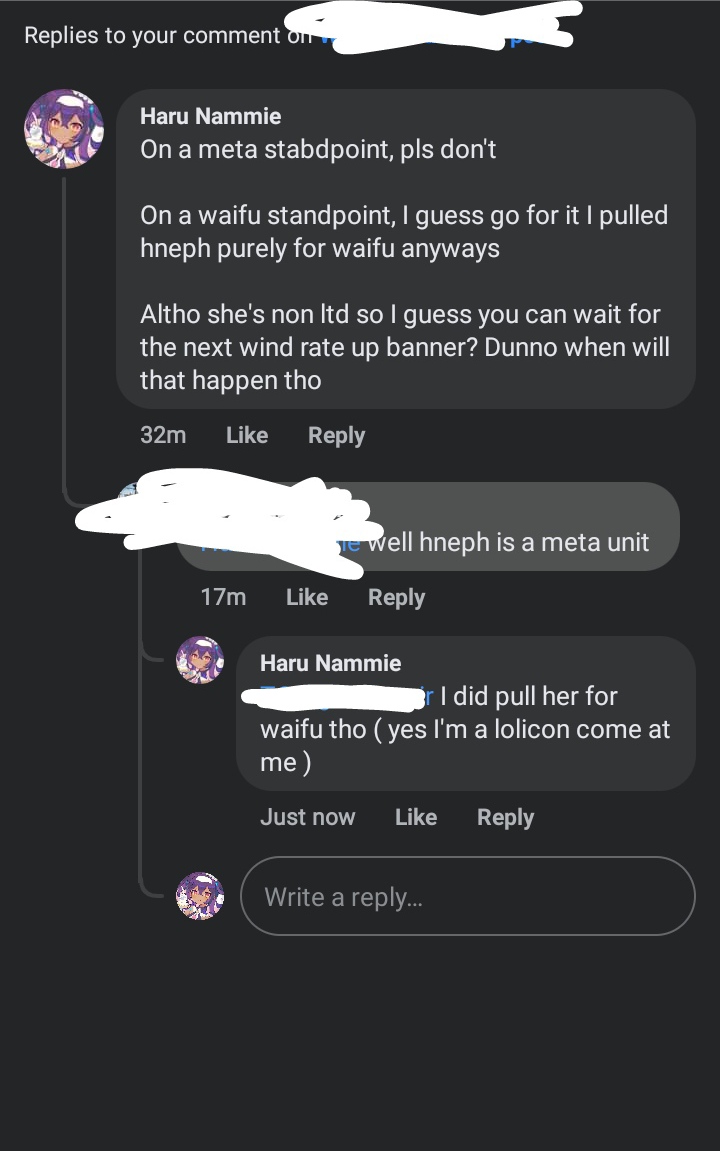The image size is (720, 1151).
Task: Open the 32m timestamp
Action: click(163, 435)
